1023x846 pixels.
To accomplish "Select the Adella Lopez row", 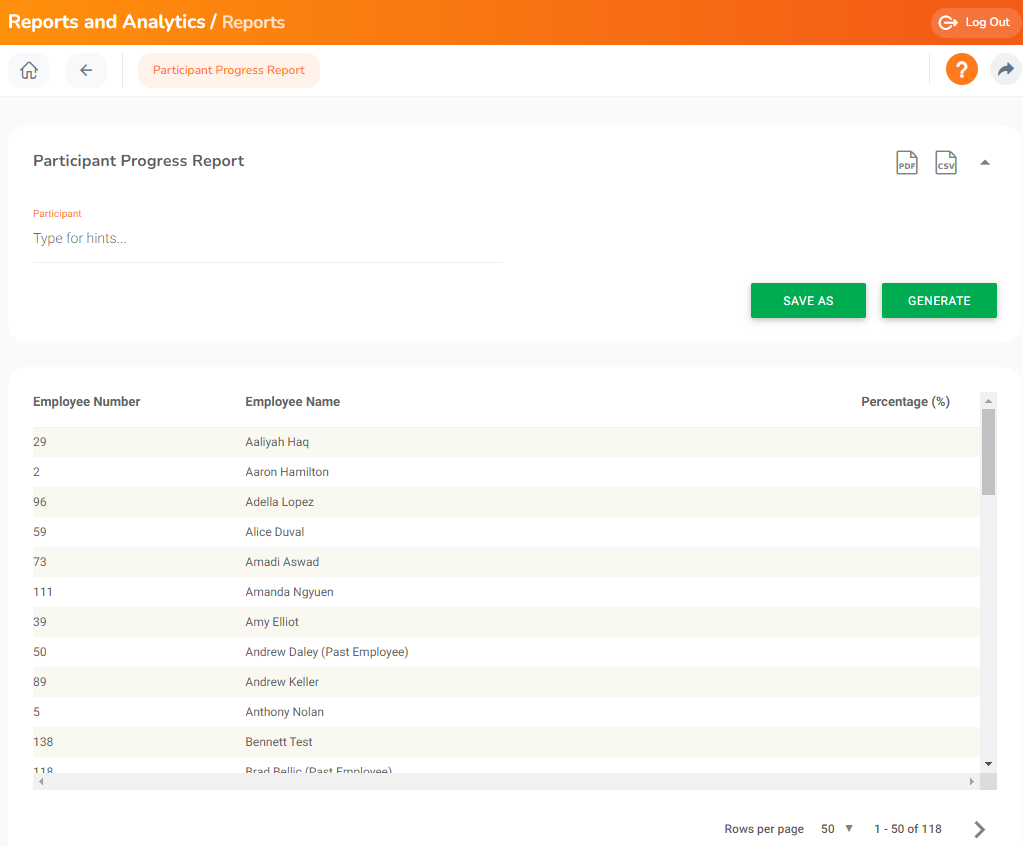I will (x=506, y=502).
